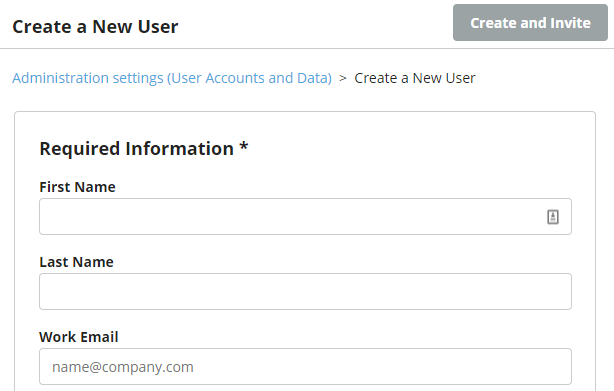Open Administration settings breadcrumb link
The image size is (614, 391).
click(x=172, y=78)
